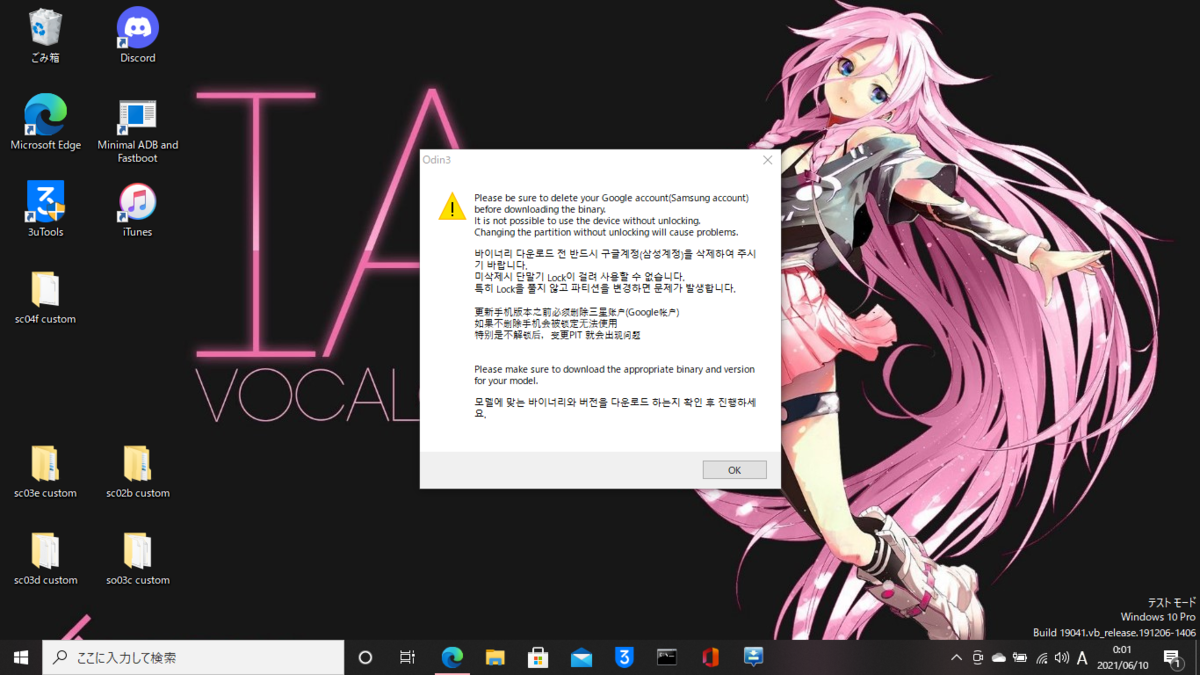Image resolution: width=1200 pixels, height=675 pixels.
Task: Close the Odin3 warning dialog
Action: pos(767,160)
